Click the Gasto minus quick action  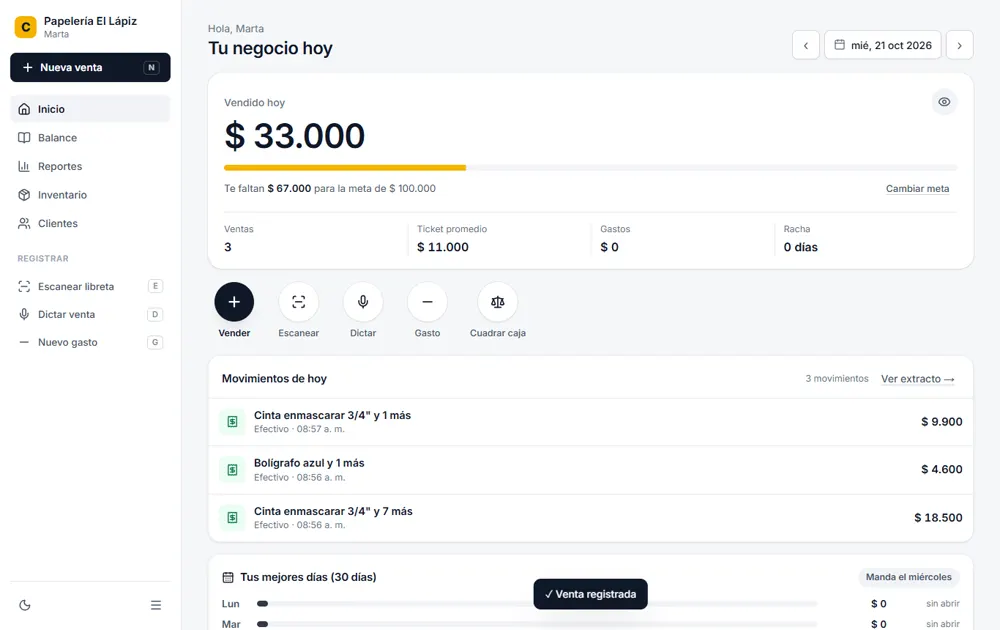click(427, 302)
